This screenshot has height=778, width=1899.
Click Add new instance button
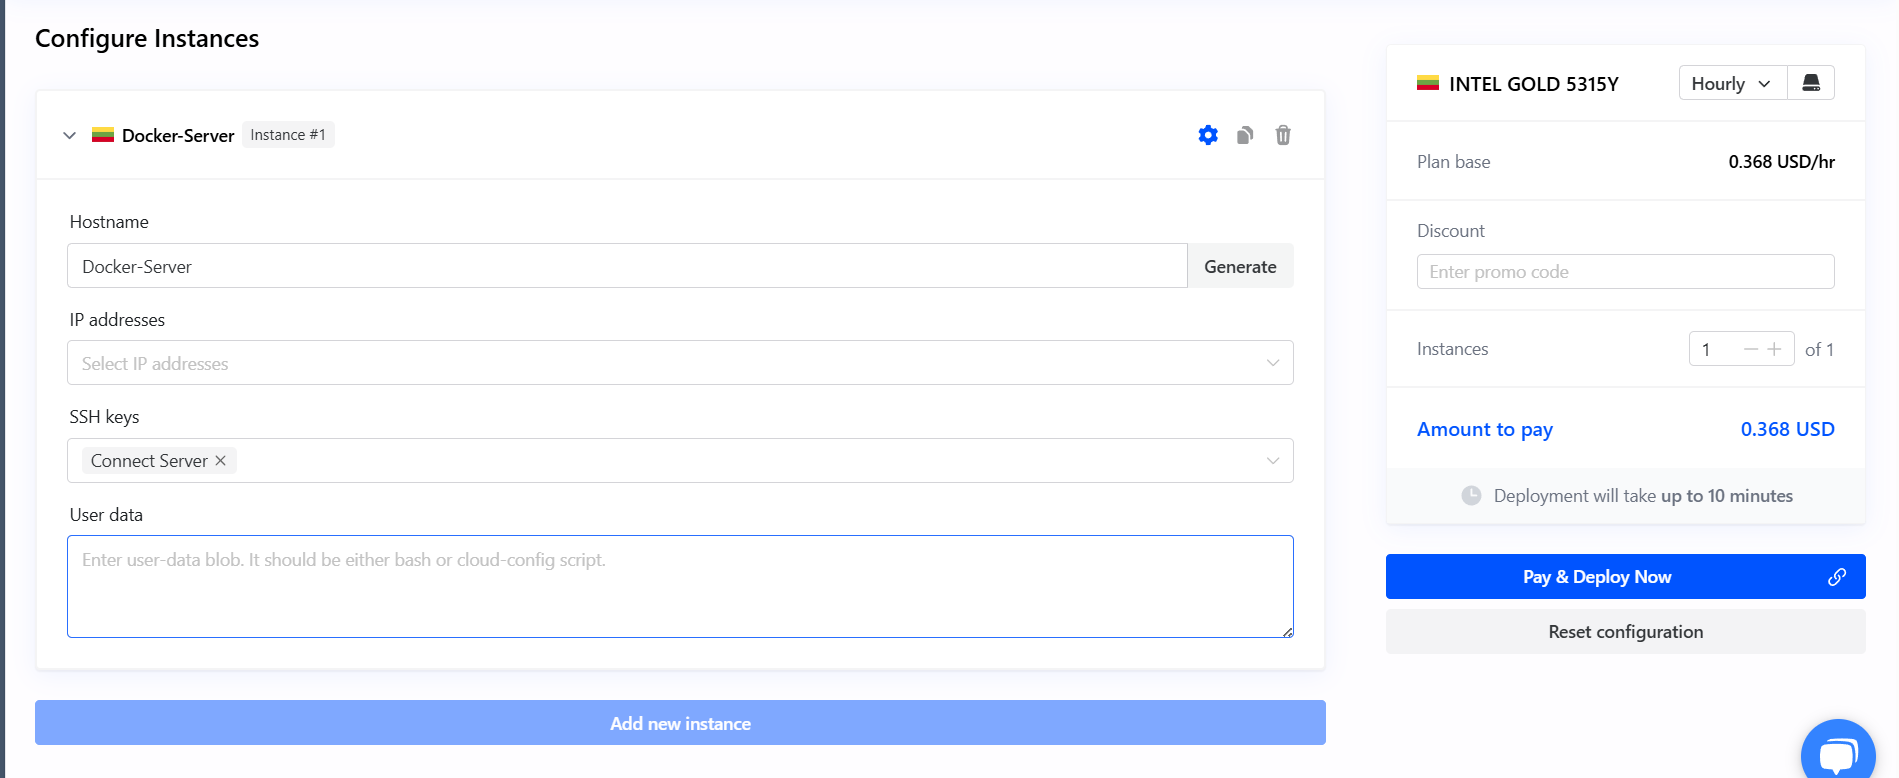point(680,723)
